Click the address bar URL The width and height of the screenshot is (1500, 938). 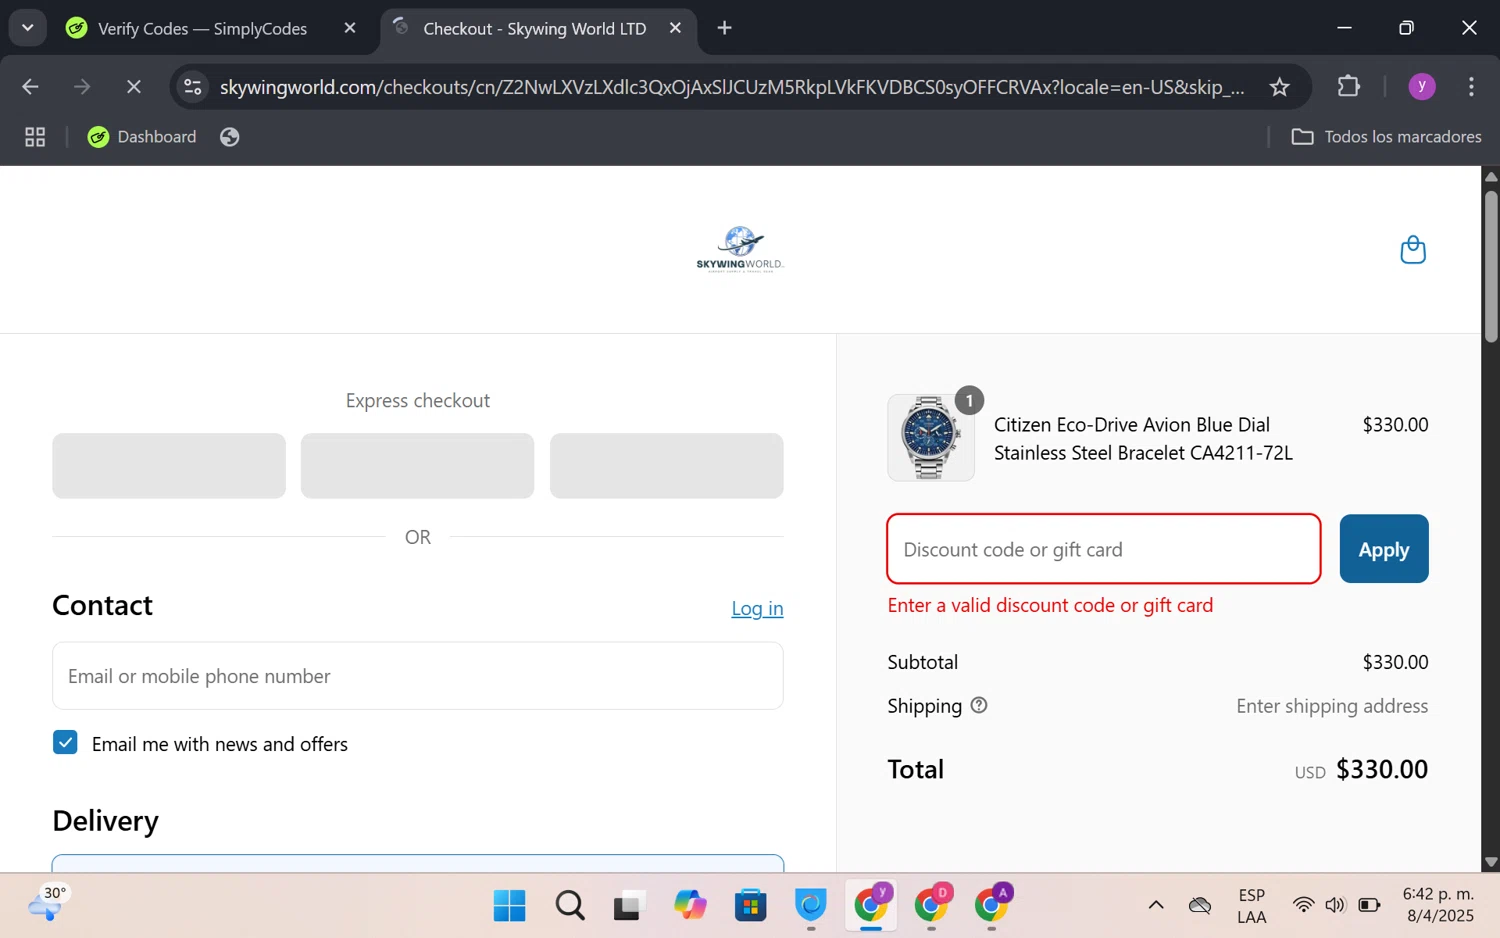coord(732,87)
